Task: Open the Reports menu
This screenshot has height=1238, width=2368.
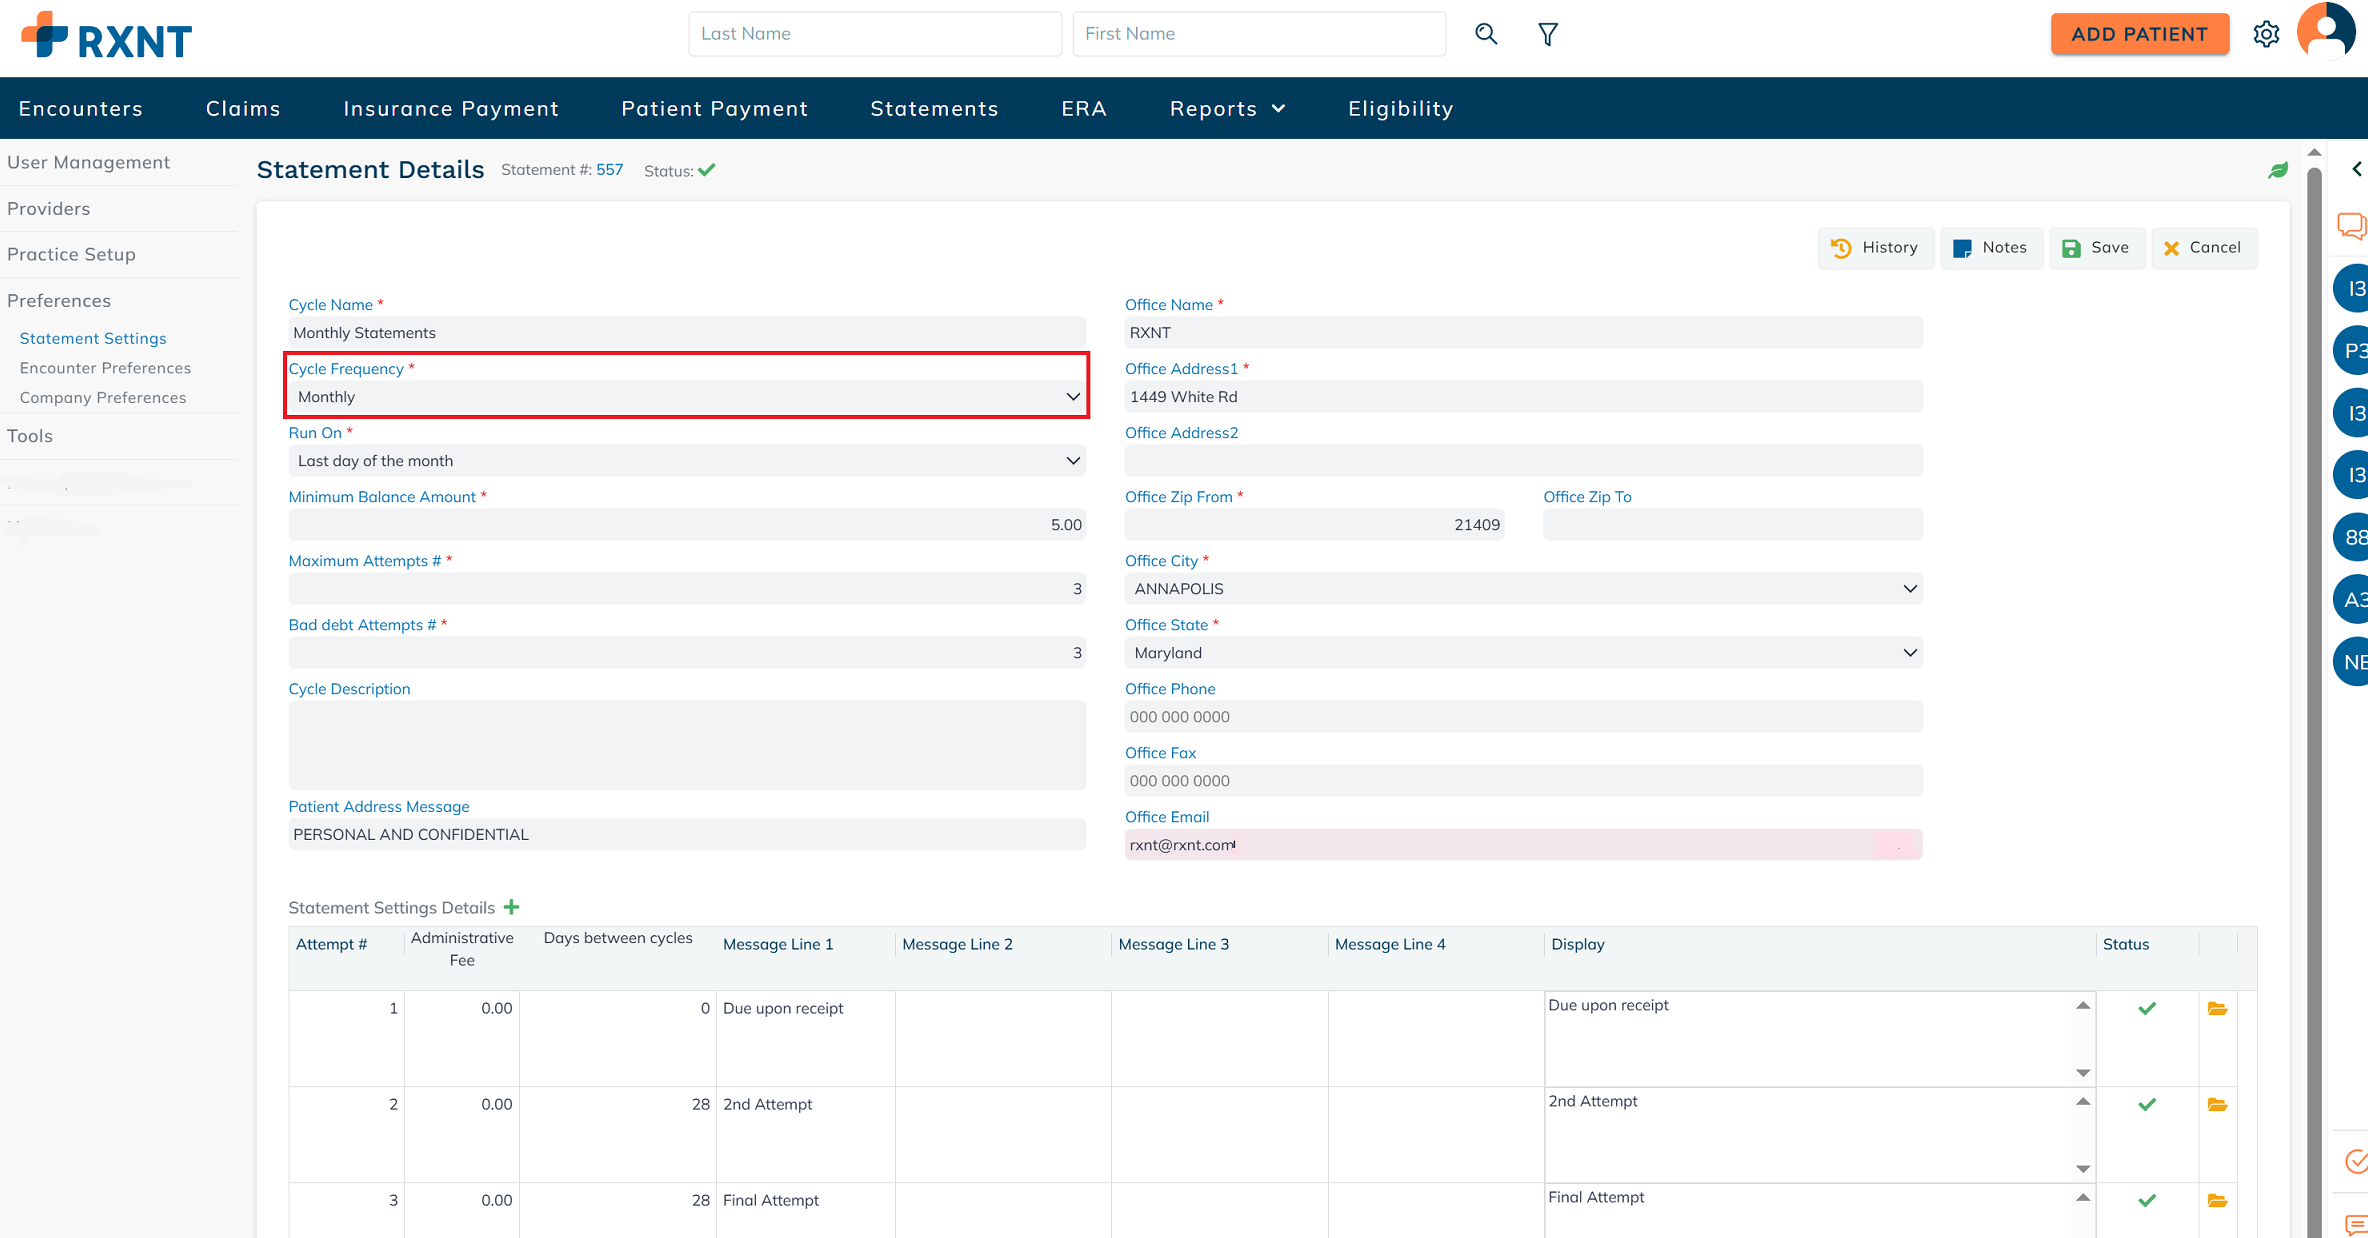Action: click(1226, 108)
